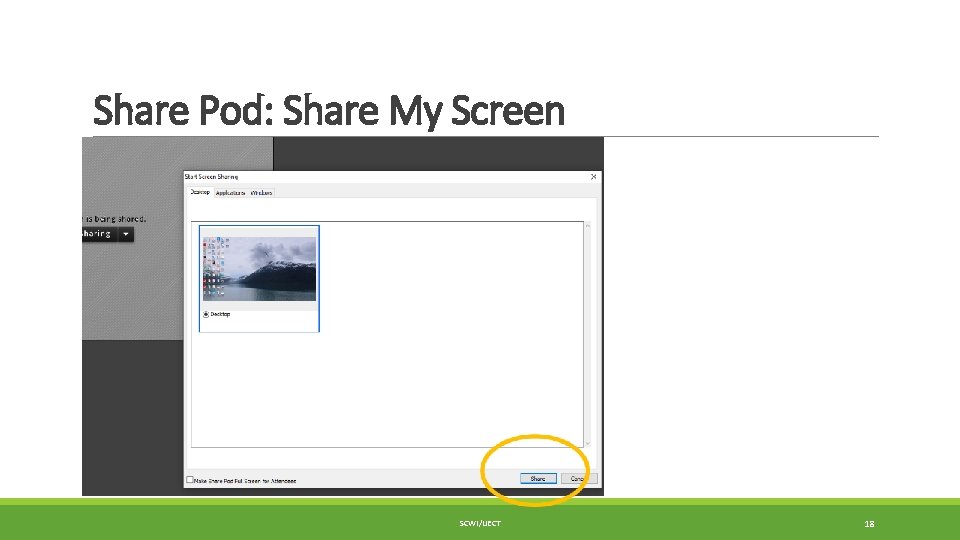Viewport: 960px width, 540px height.
Task: Open the Windows tab
Action: (x=261, y=193)
